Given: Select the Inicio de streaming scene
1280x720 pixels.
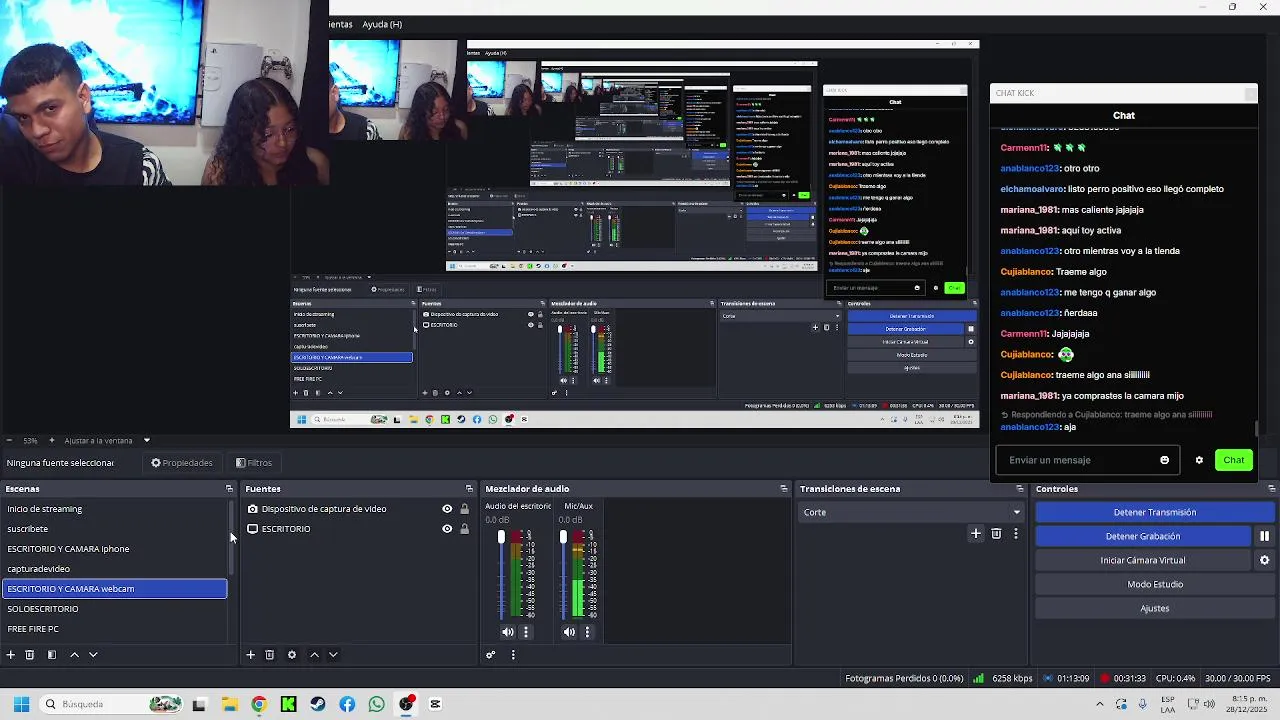Looking at the screenshot, I should click(114, 509).
